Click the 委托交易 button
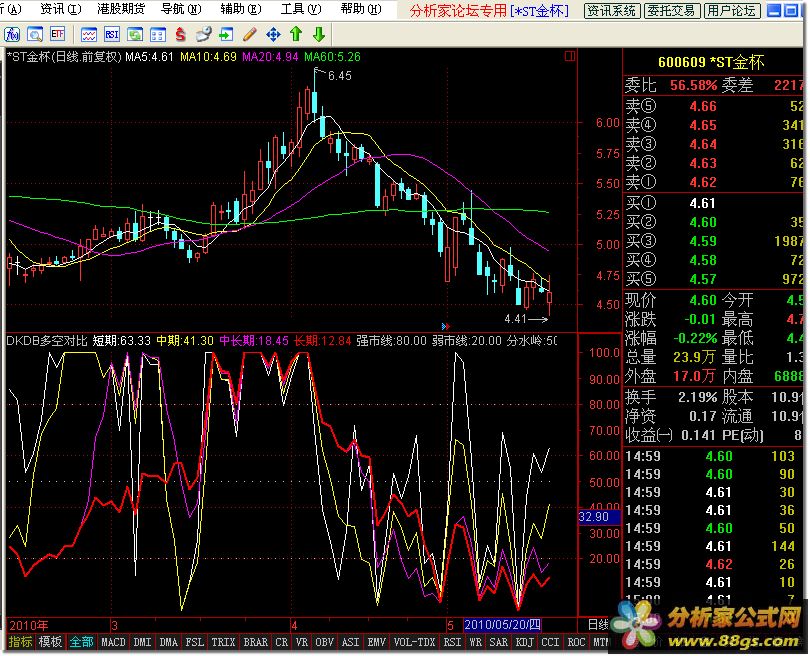Viewport: 810px width, 656px height. tap(672, 10)
